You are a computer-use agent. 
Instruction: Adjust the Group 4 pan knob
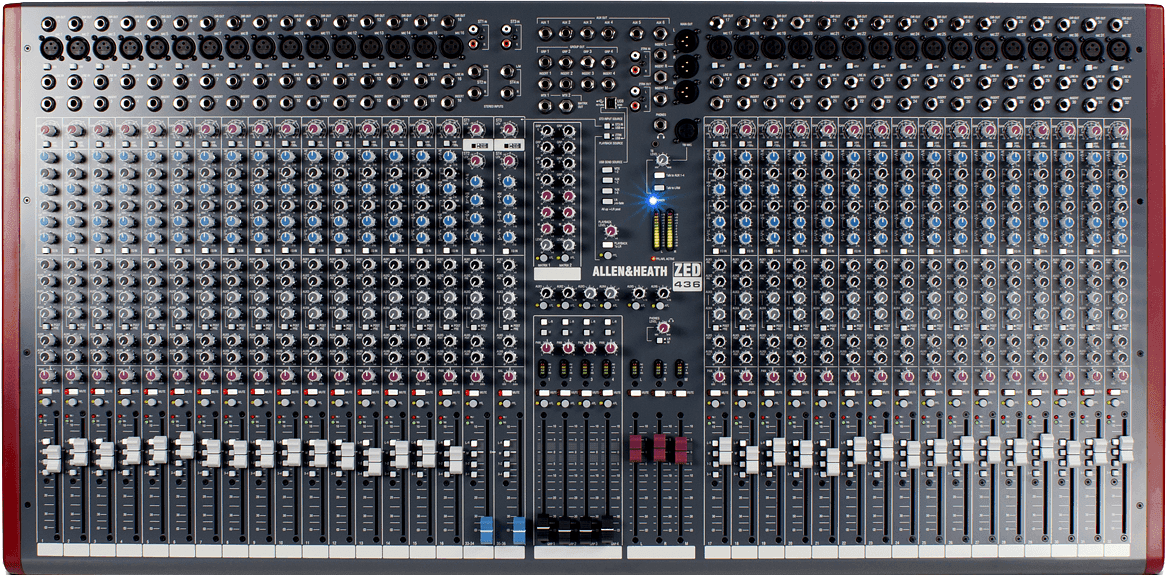coord(609,348)
